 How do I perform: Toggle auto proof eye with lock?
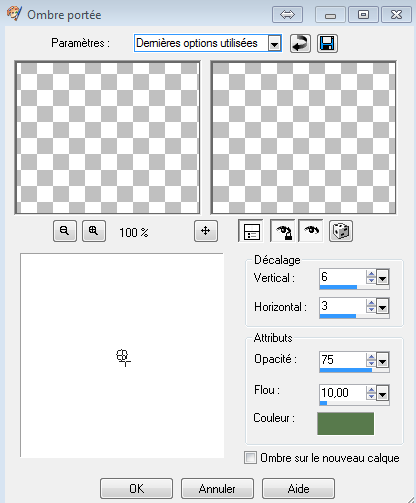pyautogui.click(x=283, y=231)
